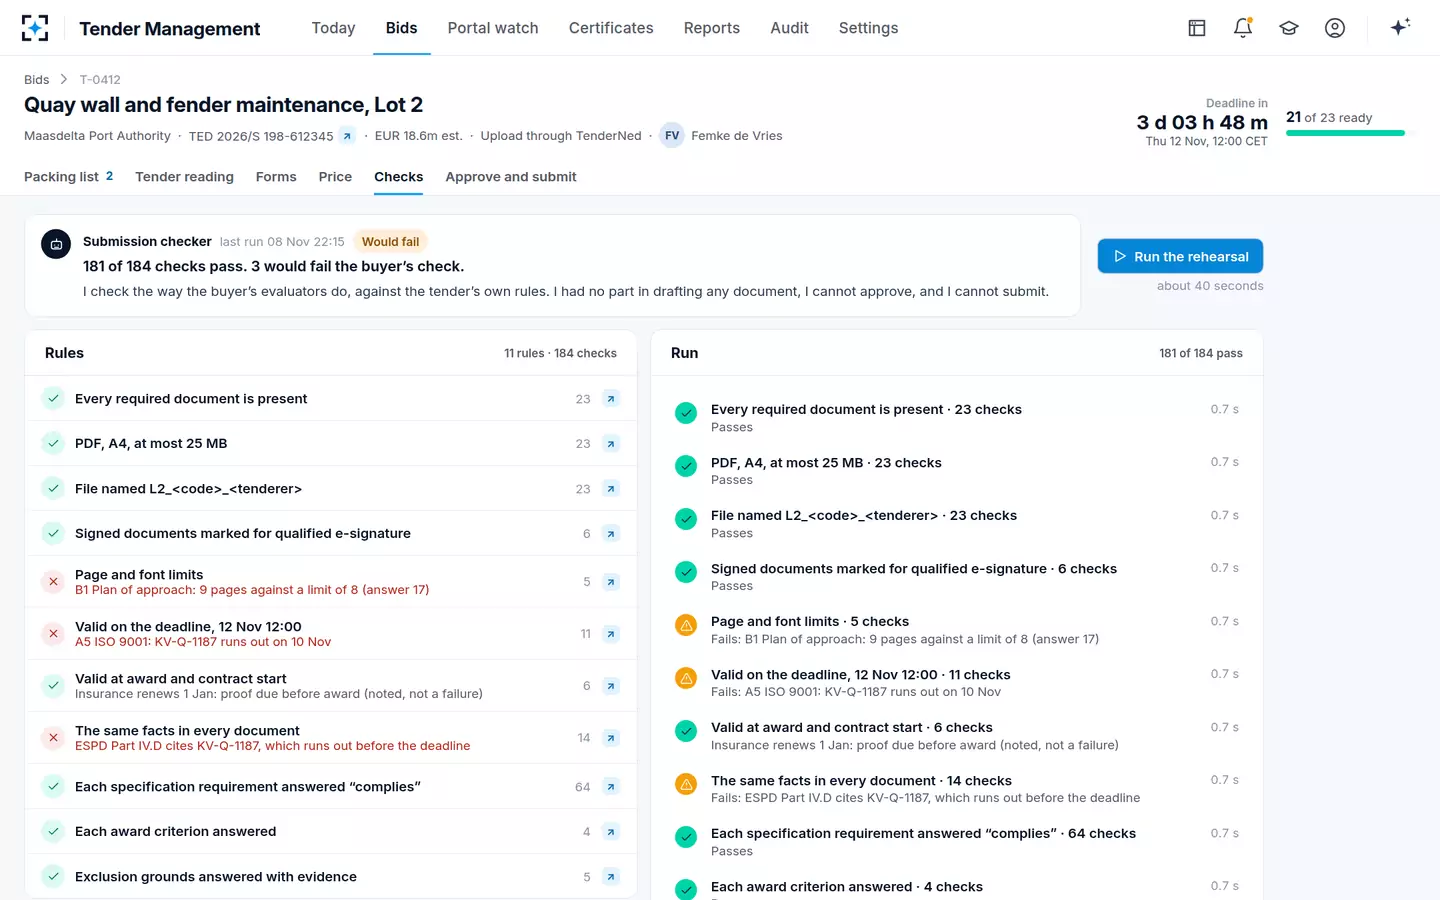Open the arrow for 'PDF, A4, at most 25 MB' rule

(x=611, y=444)
